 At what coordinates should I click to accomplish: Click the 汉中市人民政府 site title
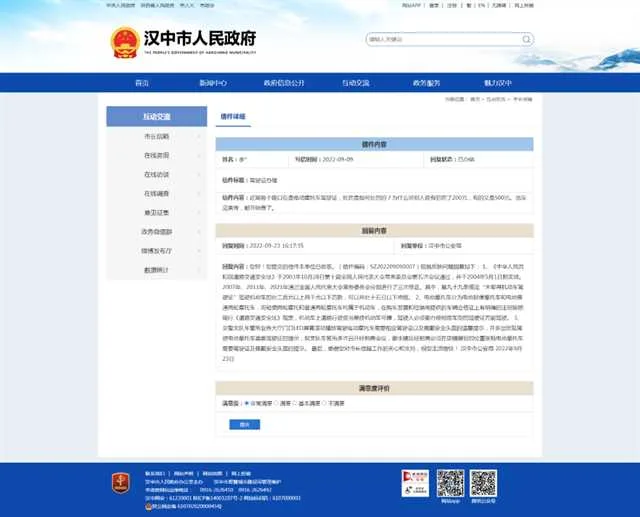(x=200, y=39)
